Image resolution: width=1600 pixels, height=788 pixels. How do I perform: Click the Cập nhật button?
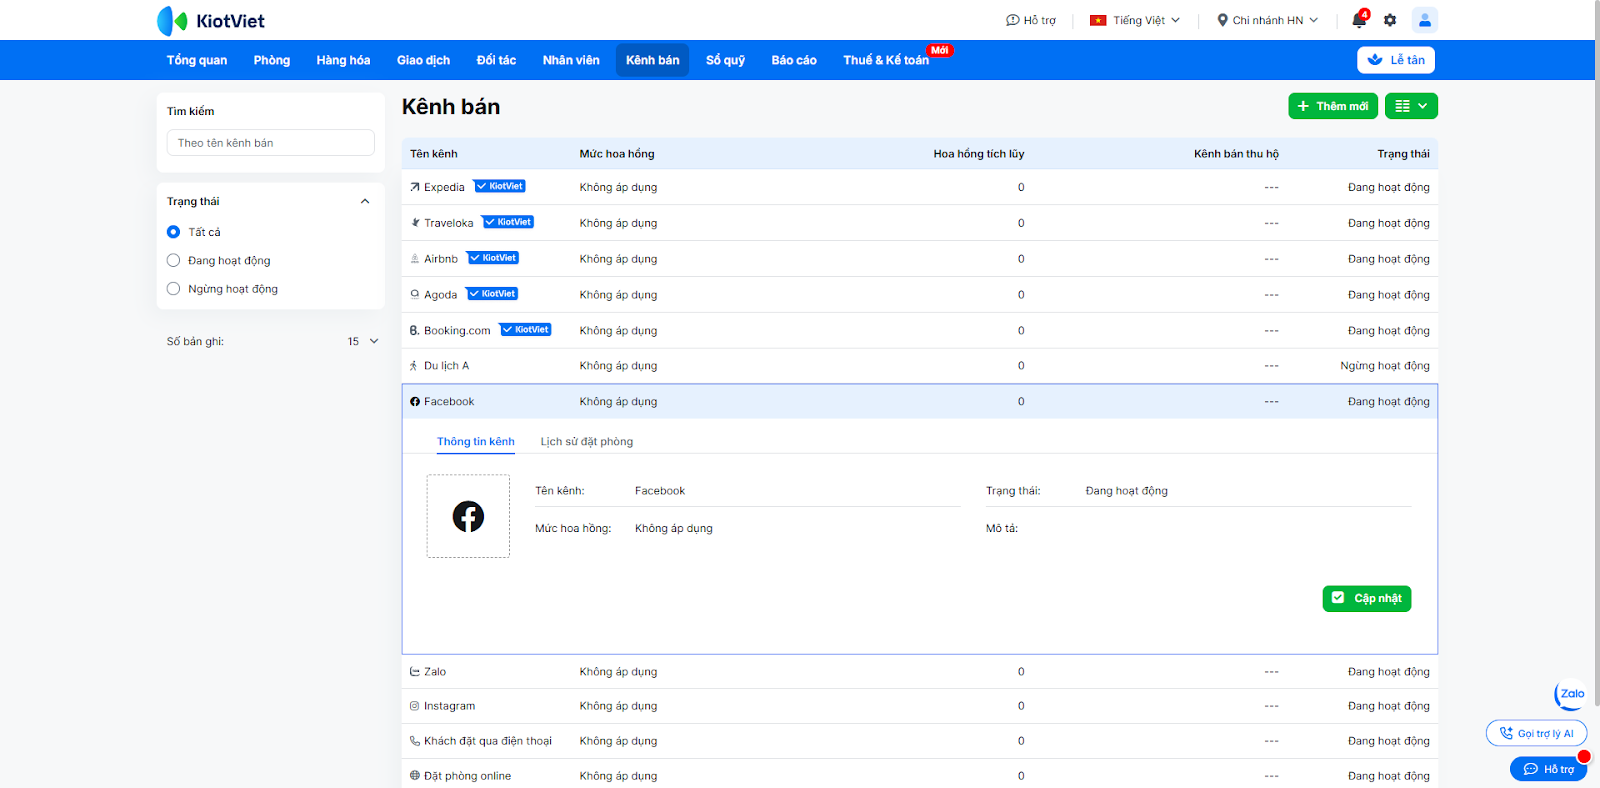tap(1366, 598)
